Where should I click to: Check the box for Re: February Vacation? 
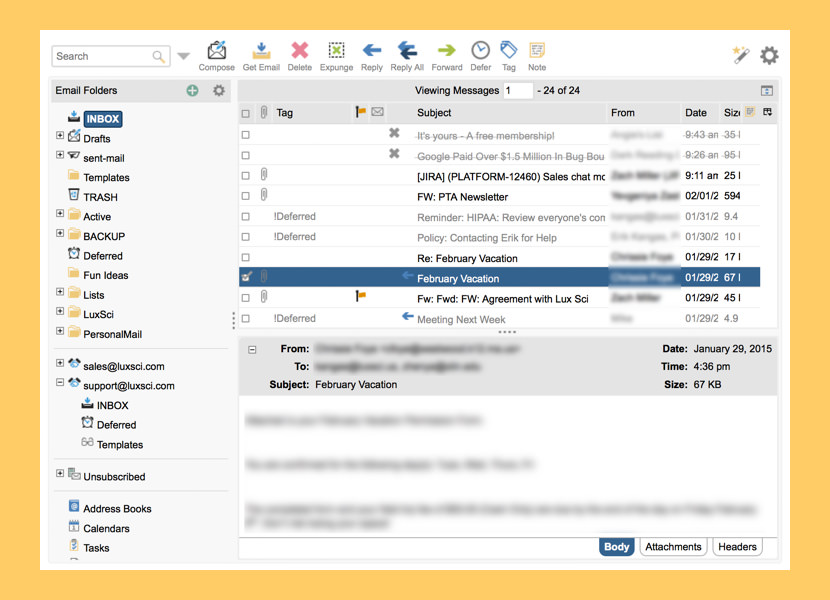(246, 257)
